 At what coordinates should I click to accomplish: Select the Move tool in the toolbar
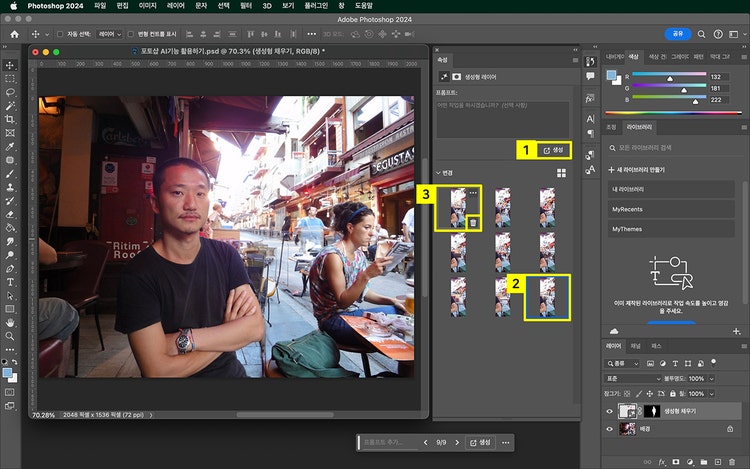pyautogui.click(x=10, y=64)
